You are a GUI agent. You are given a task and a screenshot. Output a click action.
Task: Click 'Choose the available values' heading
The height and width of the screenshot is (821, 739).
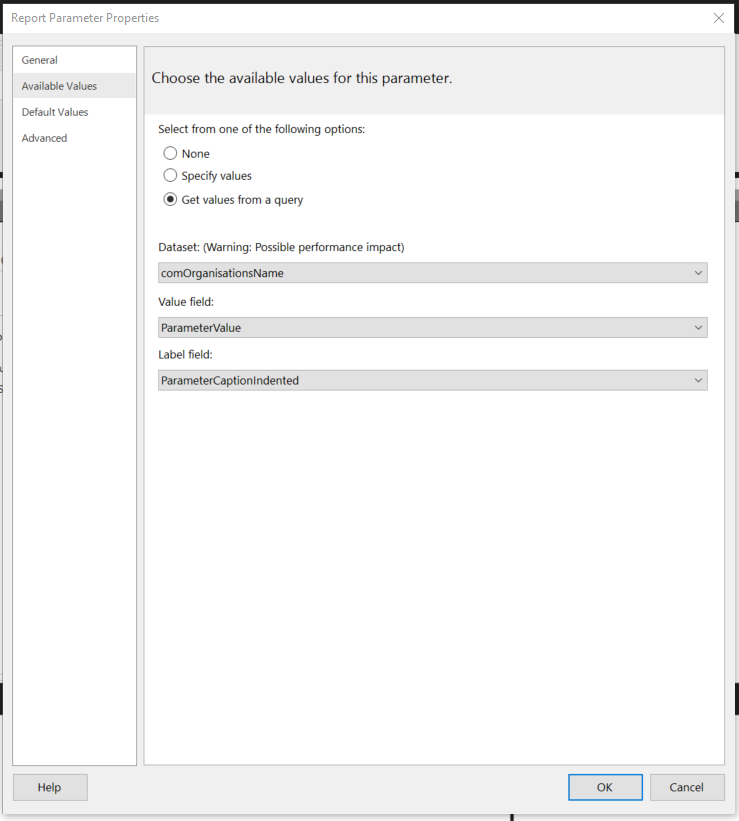[302, 78]
